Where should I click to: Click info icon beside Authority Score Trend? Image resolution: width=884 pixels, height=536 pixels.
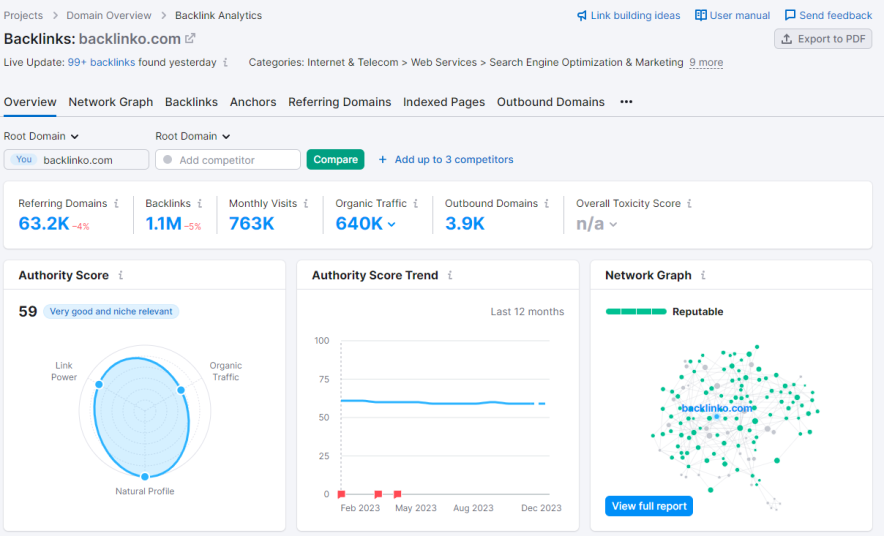[x=450, y=275]
